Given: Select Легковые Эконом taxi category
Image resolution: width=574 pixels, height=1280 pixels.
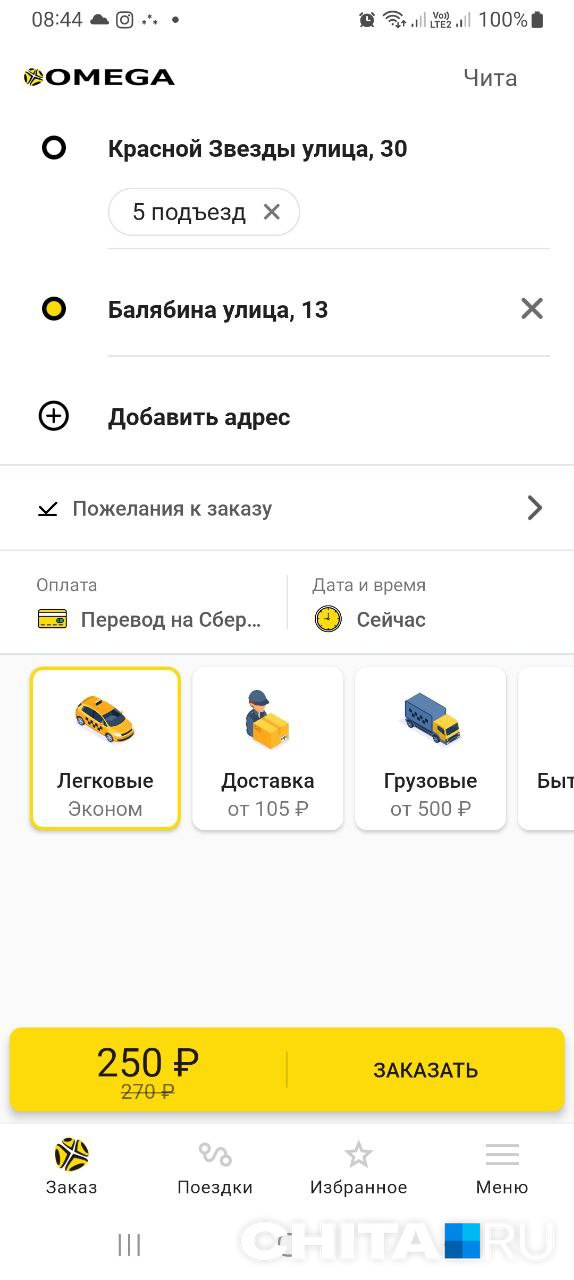Looking at the screenshot, I should [x=105, y=748].
